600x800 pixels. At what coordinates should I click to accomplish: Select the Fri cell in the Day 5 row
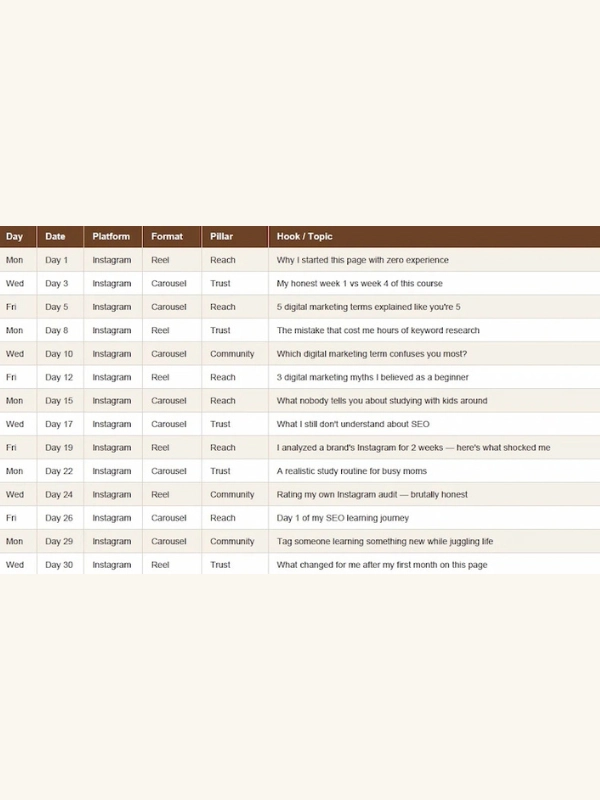tap(18, 307)
